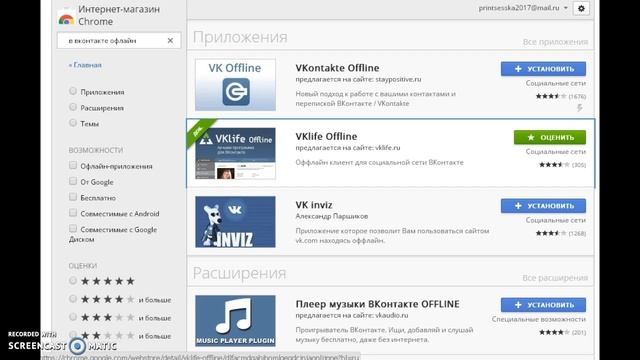Select the three stars и больше filter

tap(73, 317)
